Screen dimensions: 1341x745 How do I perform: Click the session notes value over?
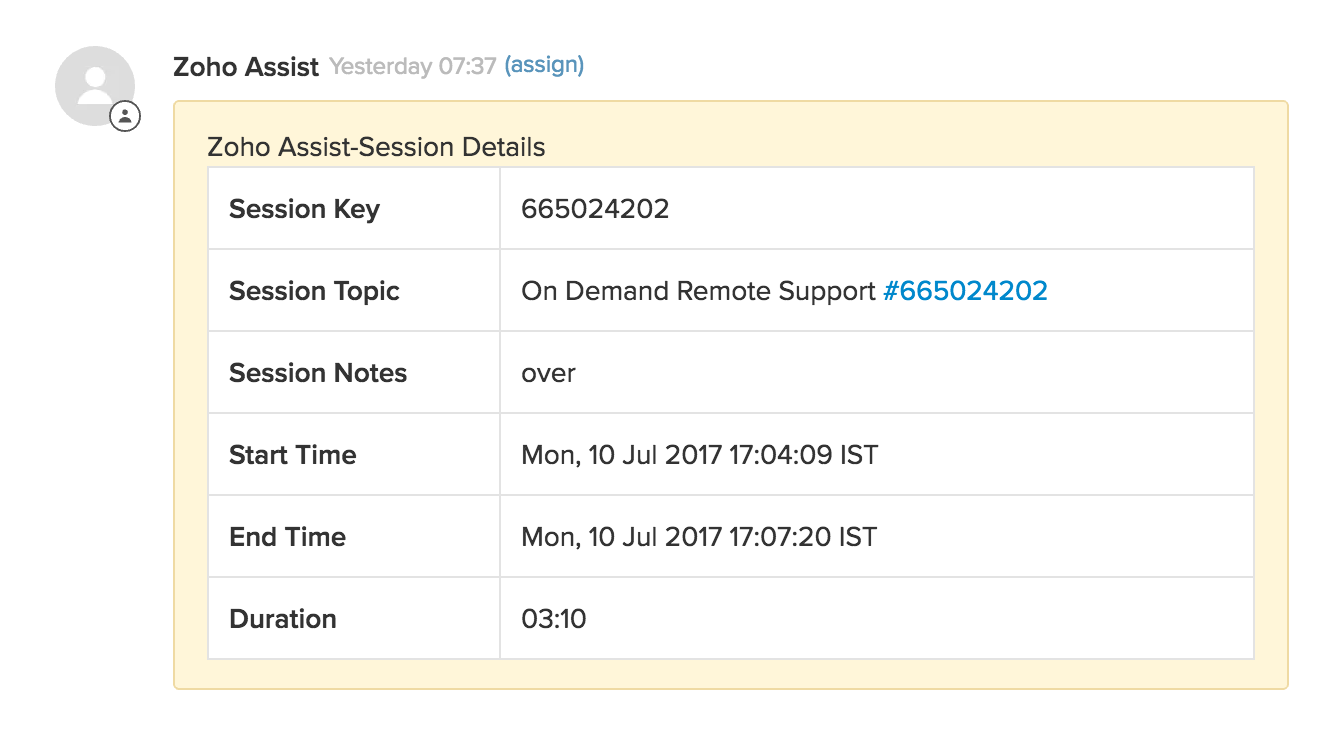[548, 373]
